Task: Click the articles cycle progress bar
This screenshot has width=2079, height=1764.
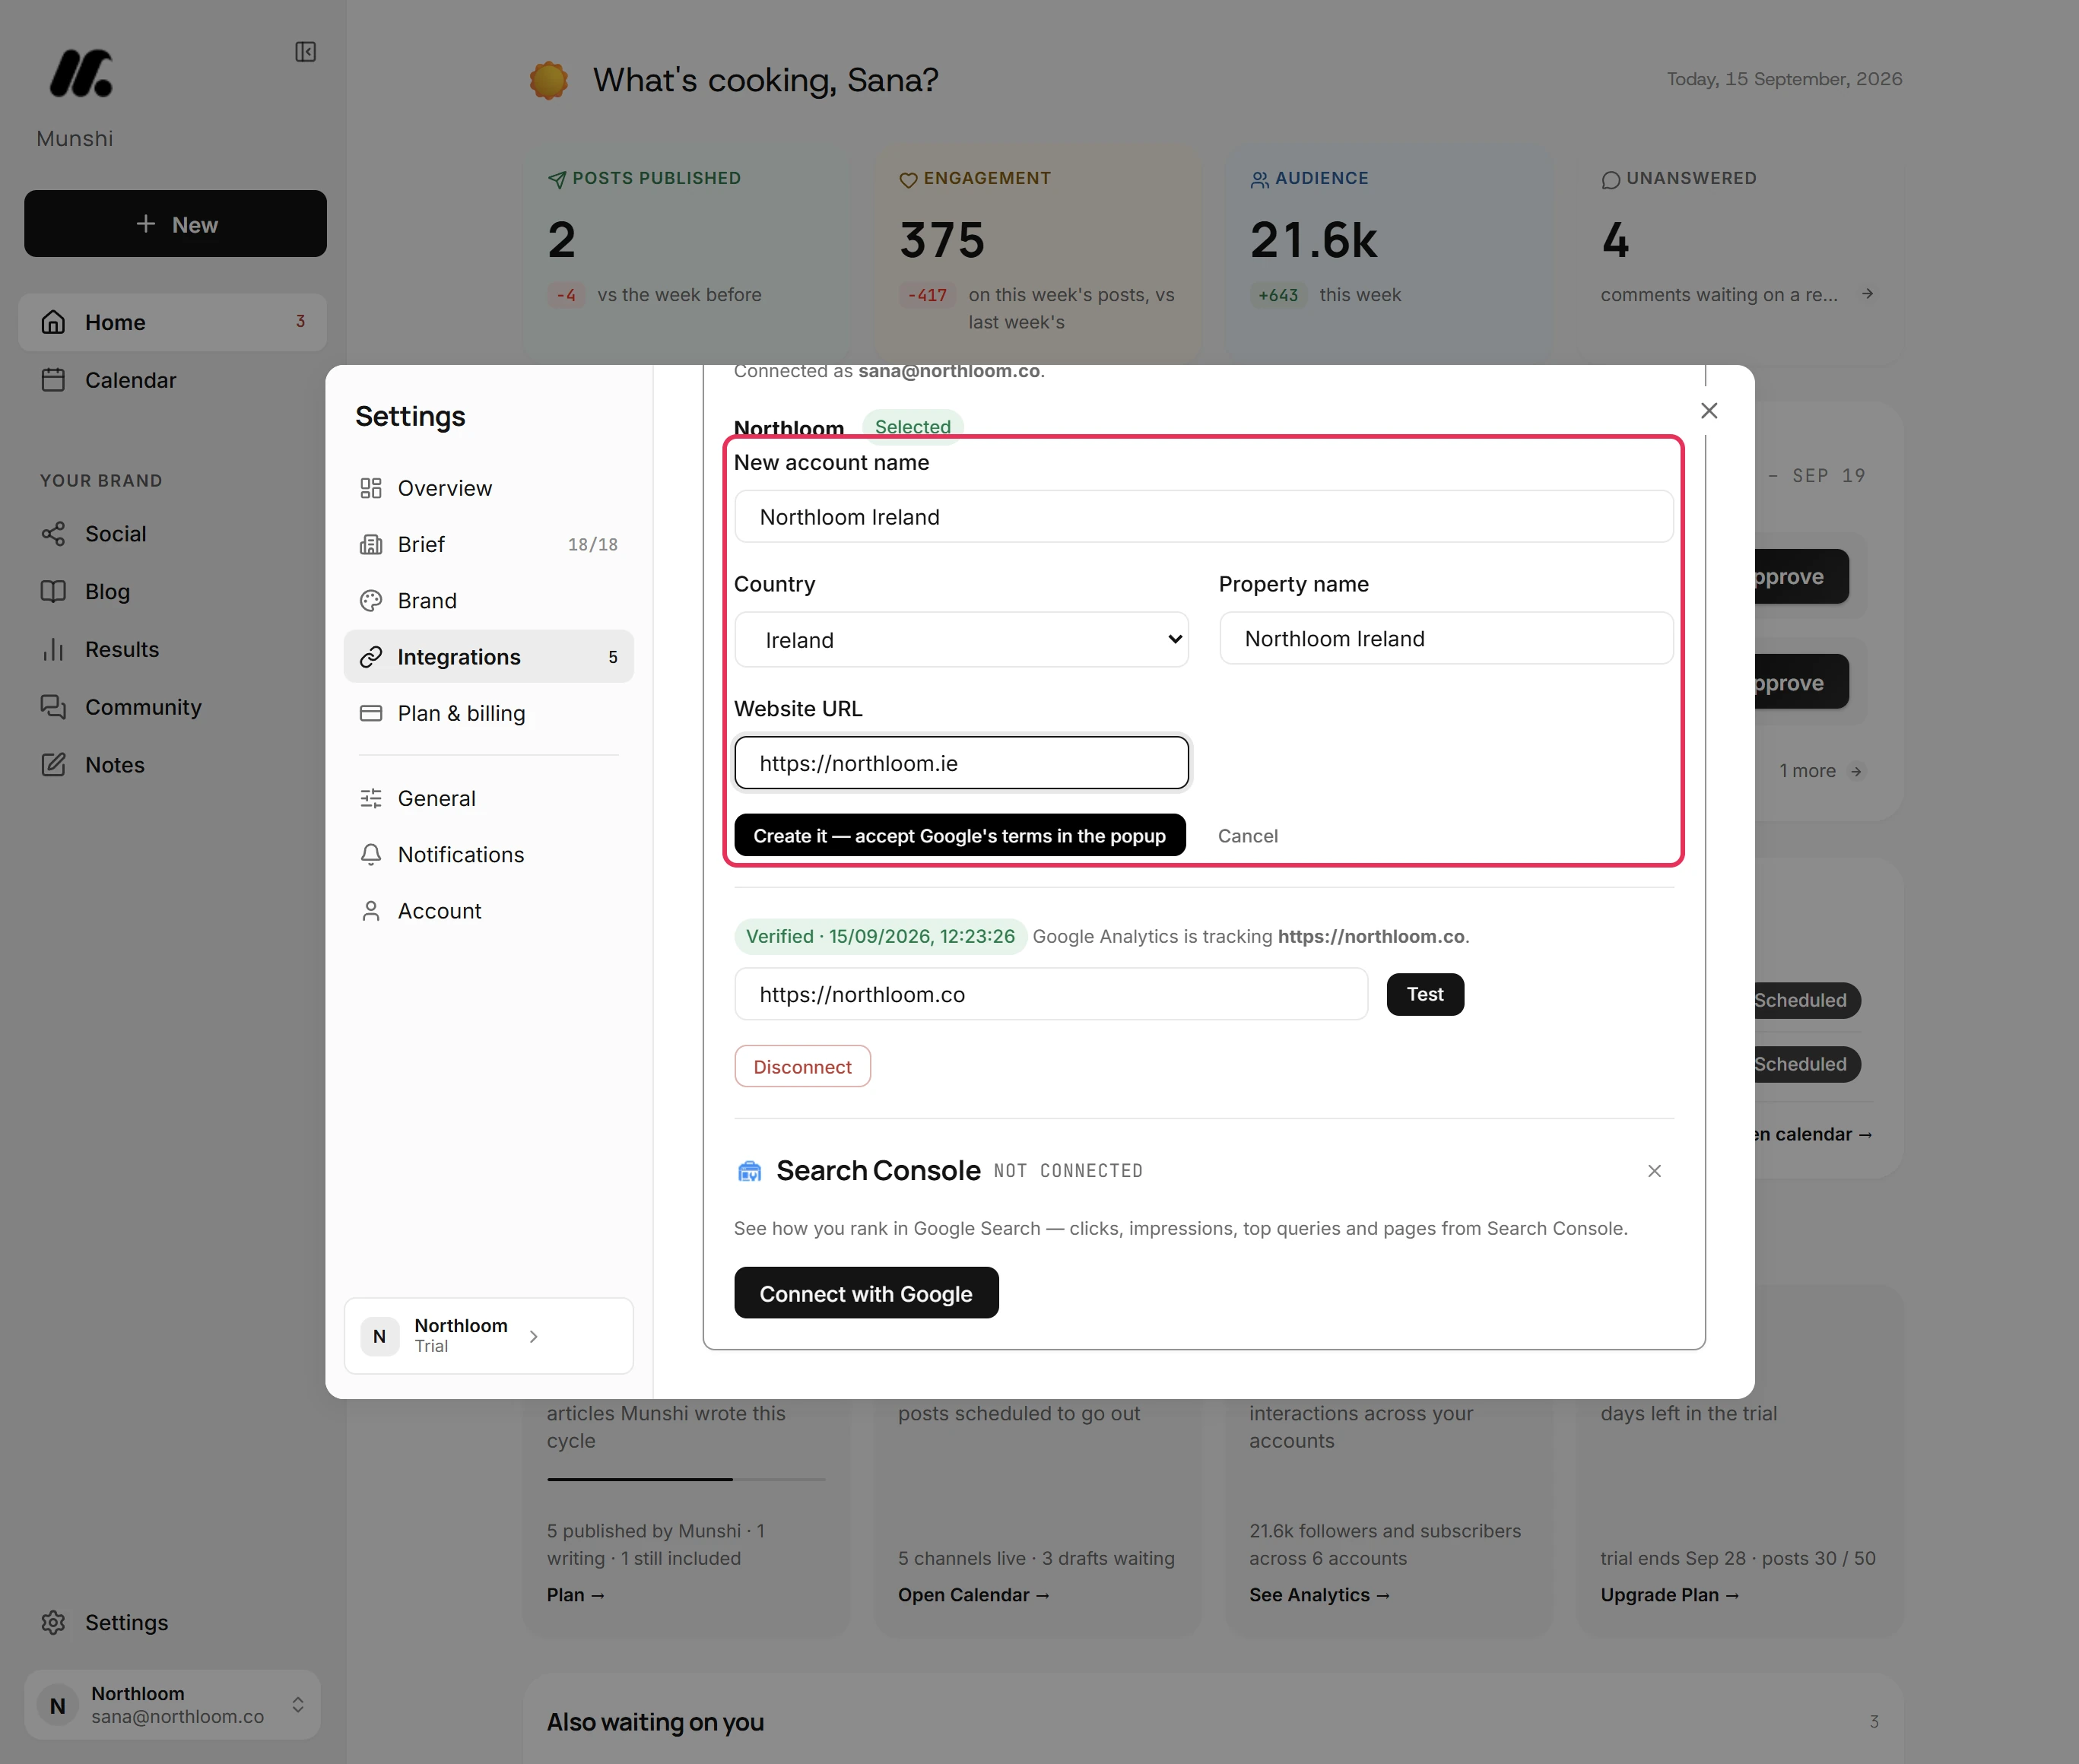Action: click(686, 1479)
